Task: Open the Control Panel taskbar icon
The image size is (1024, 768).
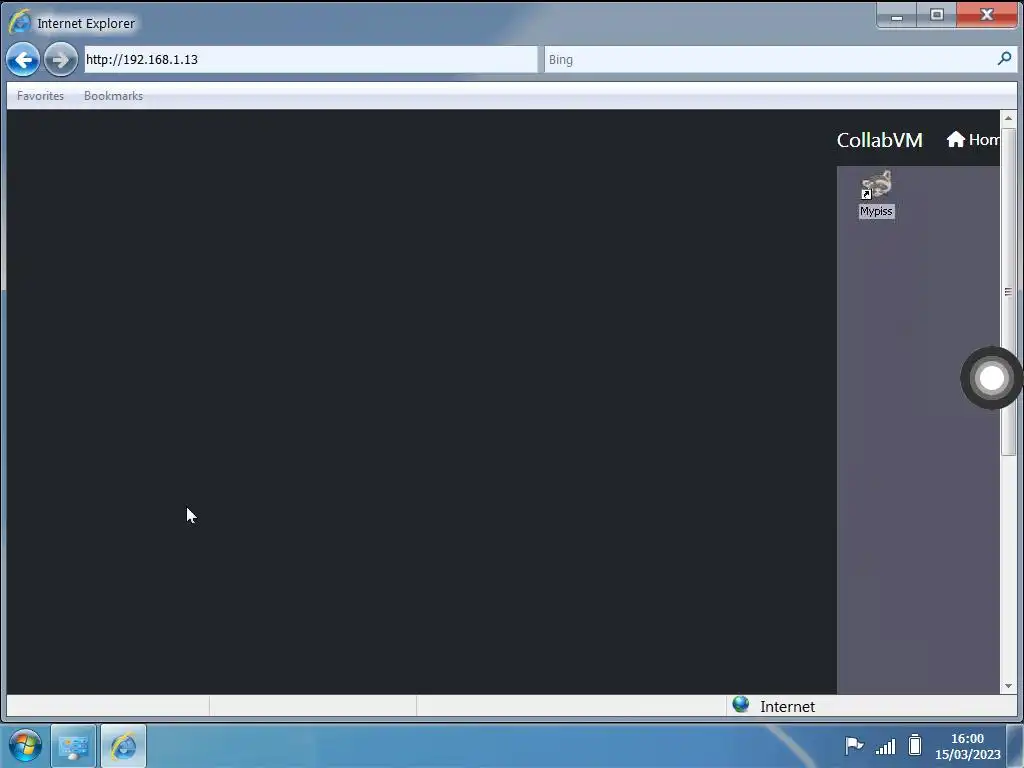Action: coord(73,746)
